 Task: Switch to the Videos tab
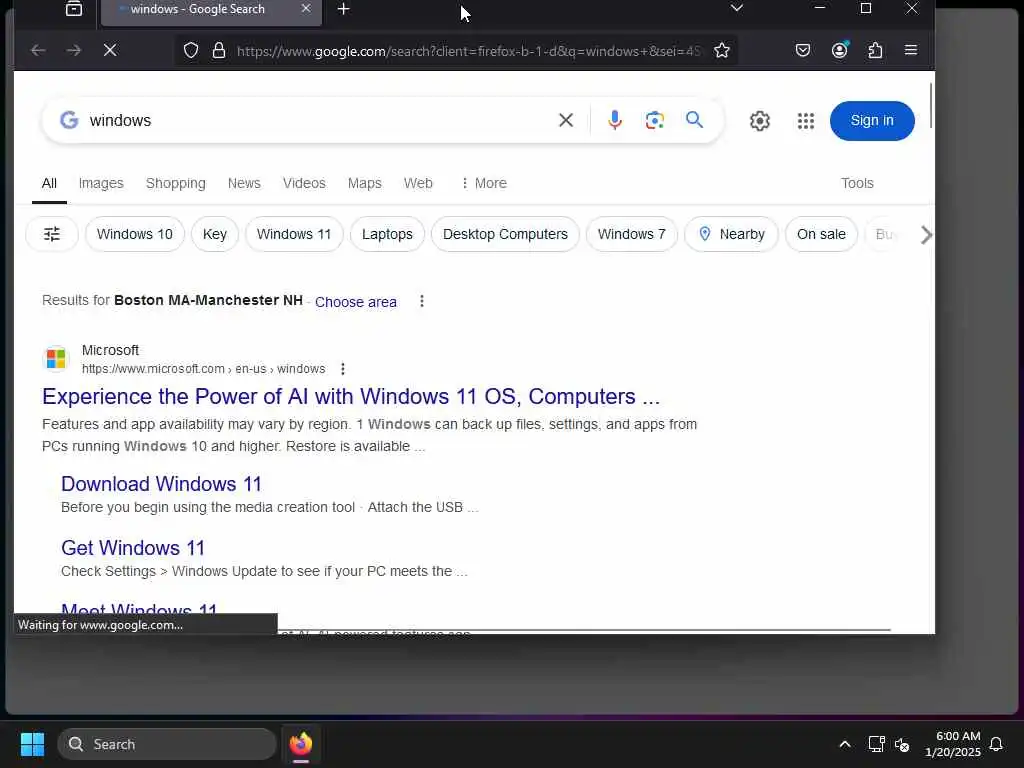click(x=304, y=184)
